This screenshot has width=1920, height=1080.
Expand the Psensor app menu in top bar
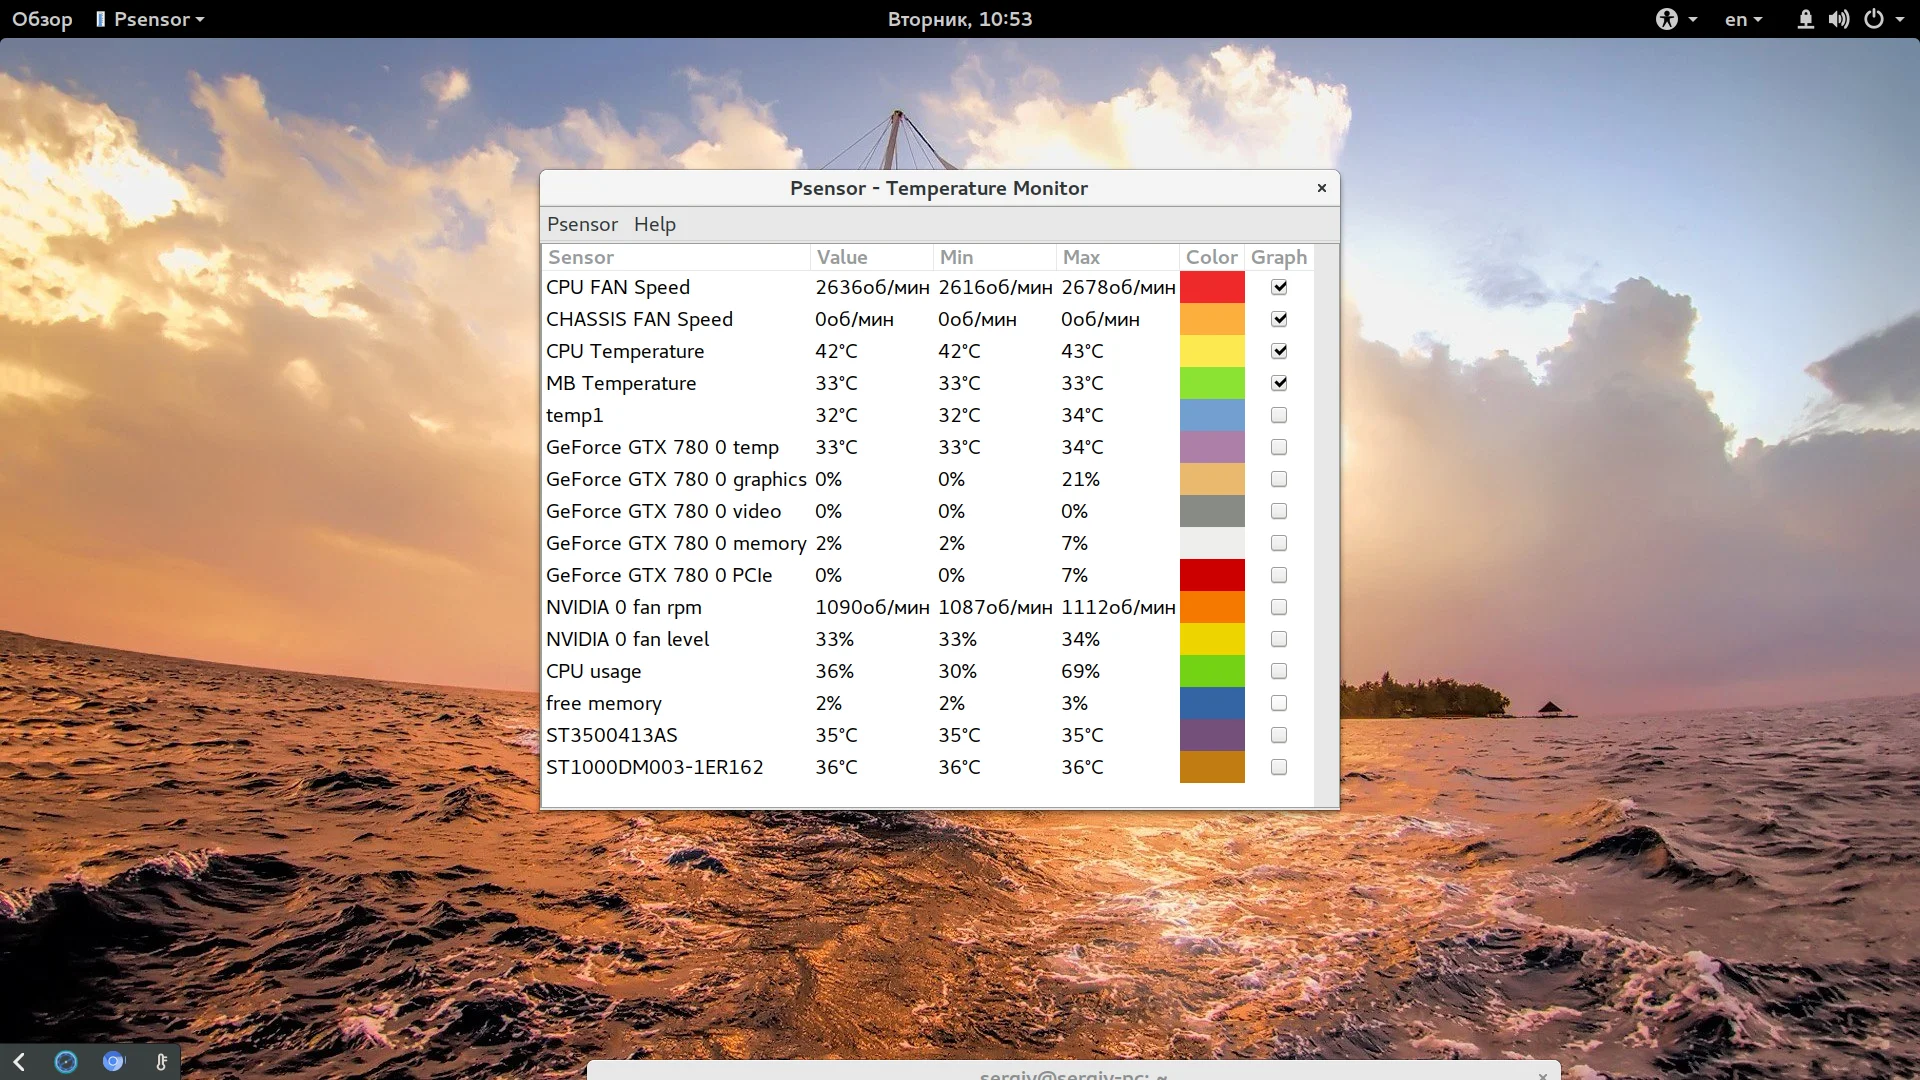click(x=150, y=19)
